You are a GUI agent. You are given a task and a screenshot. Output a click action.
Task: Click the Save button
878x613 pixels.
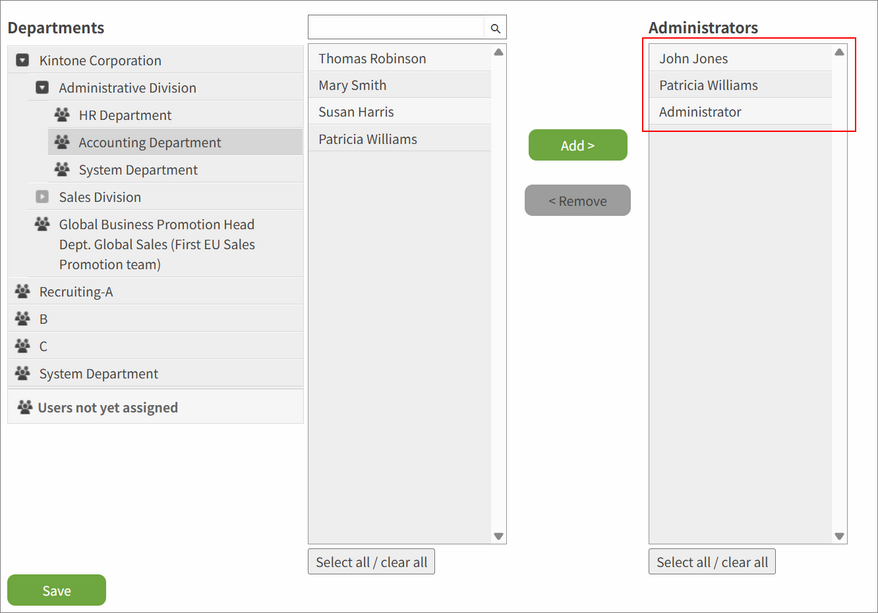coord(56,590)
